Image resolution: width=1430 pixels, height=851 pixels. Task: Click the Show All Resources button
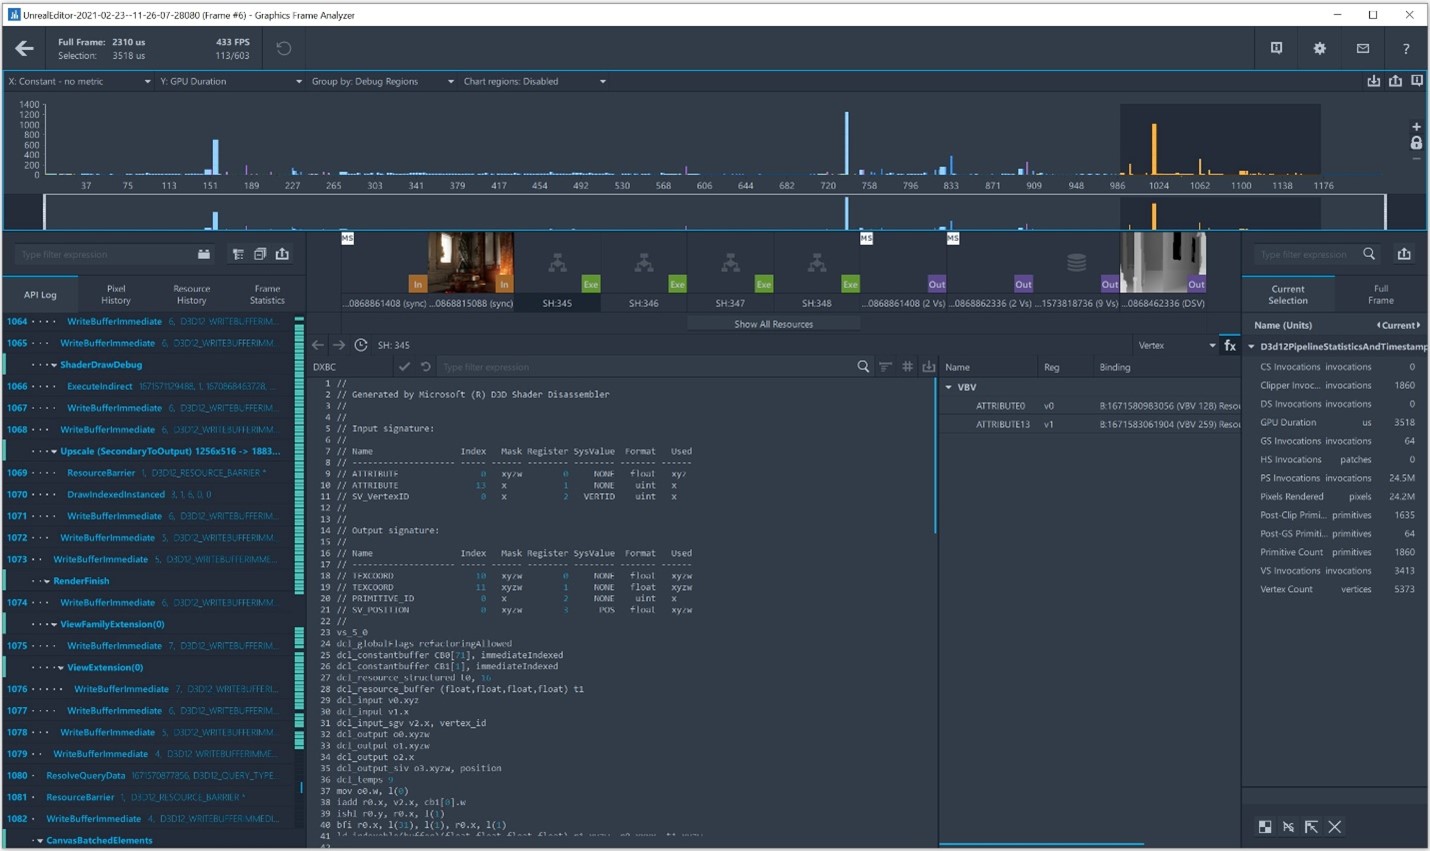(773, 324)
